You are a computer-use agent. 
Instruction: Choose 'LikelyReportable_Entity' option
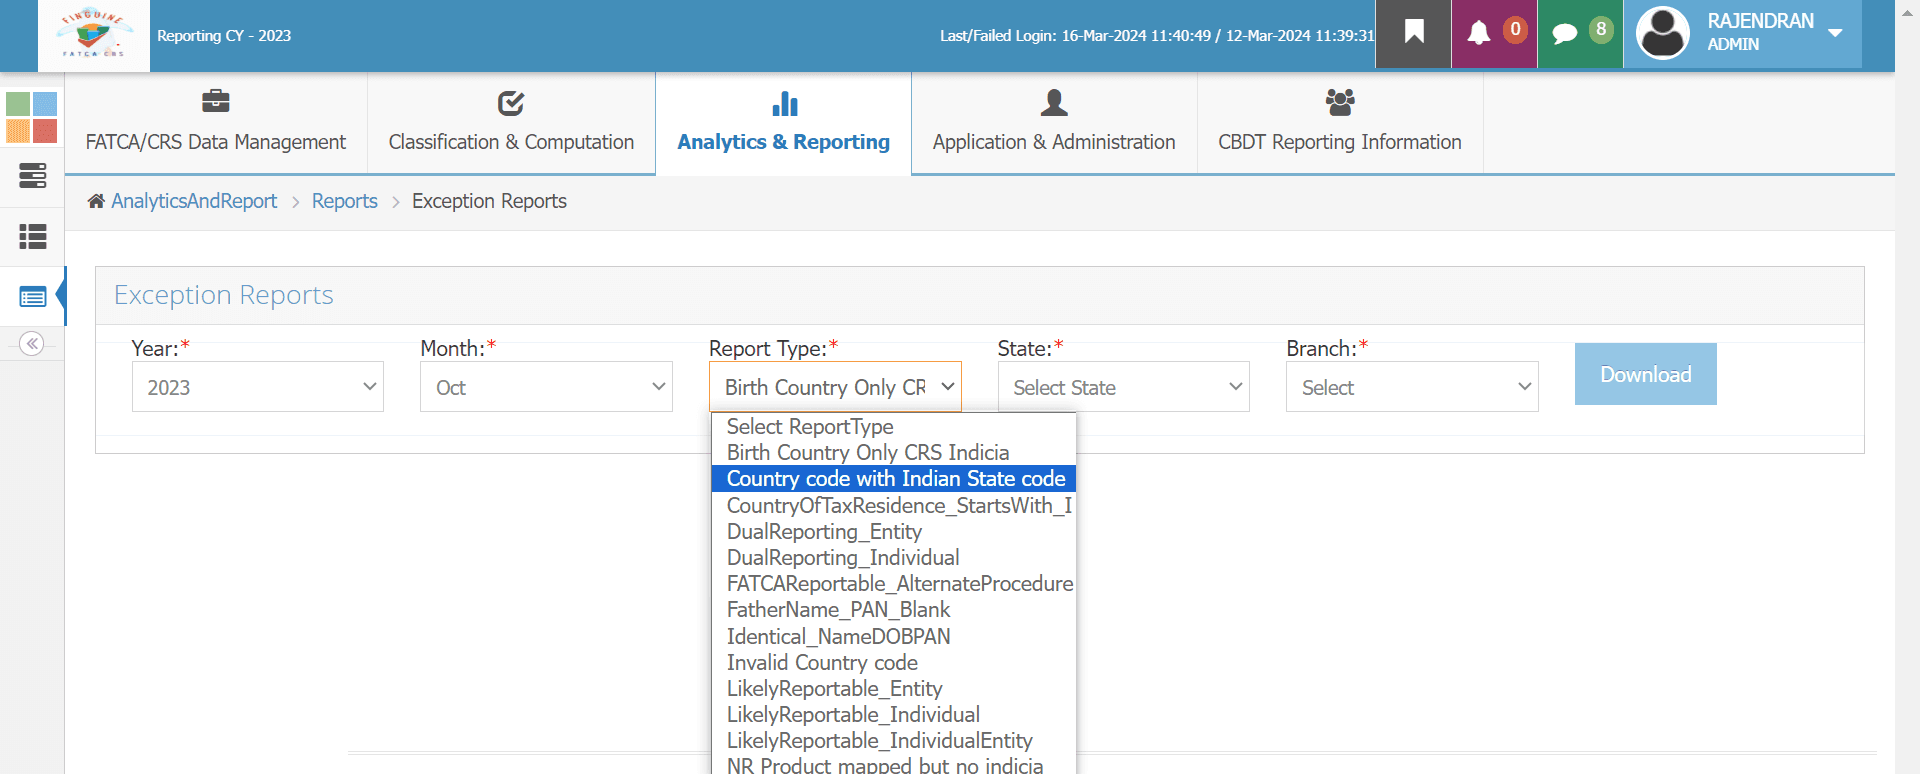click(893, 689)
